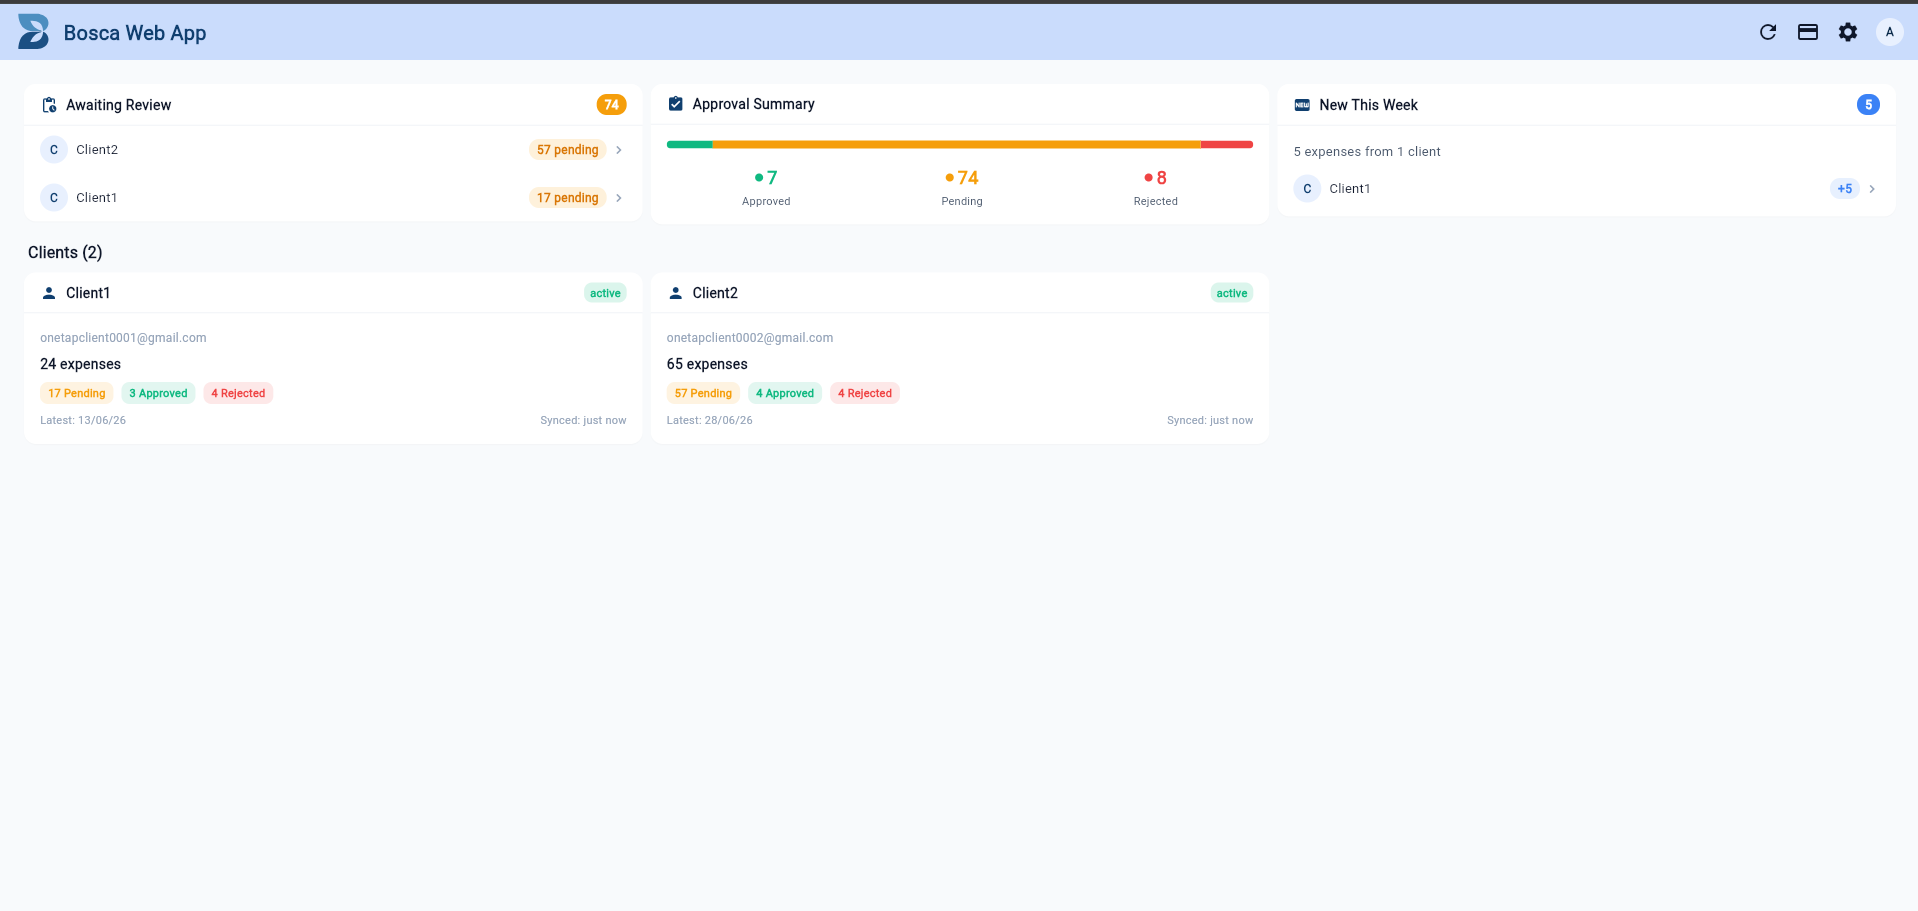The width and height of the screenshot is (1918, 911).
Task: Click the 5 count badge in New This Week
Action: tap(1868, 105)
